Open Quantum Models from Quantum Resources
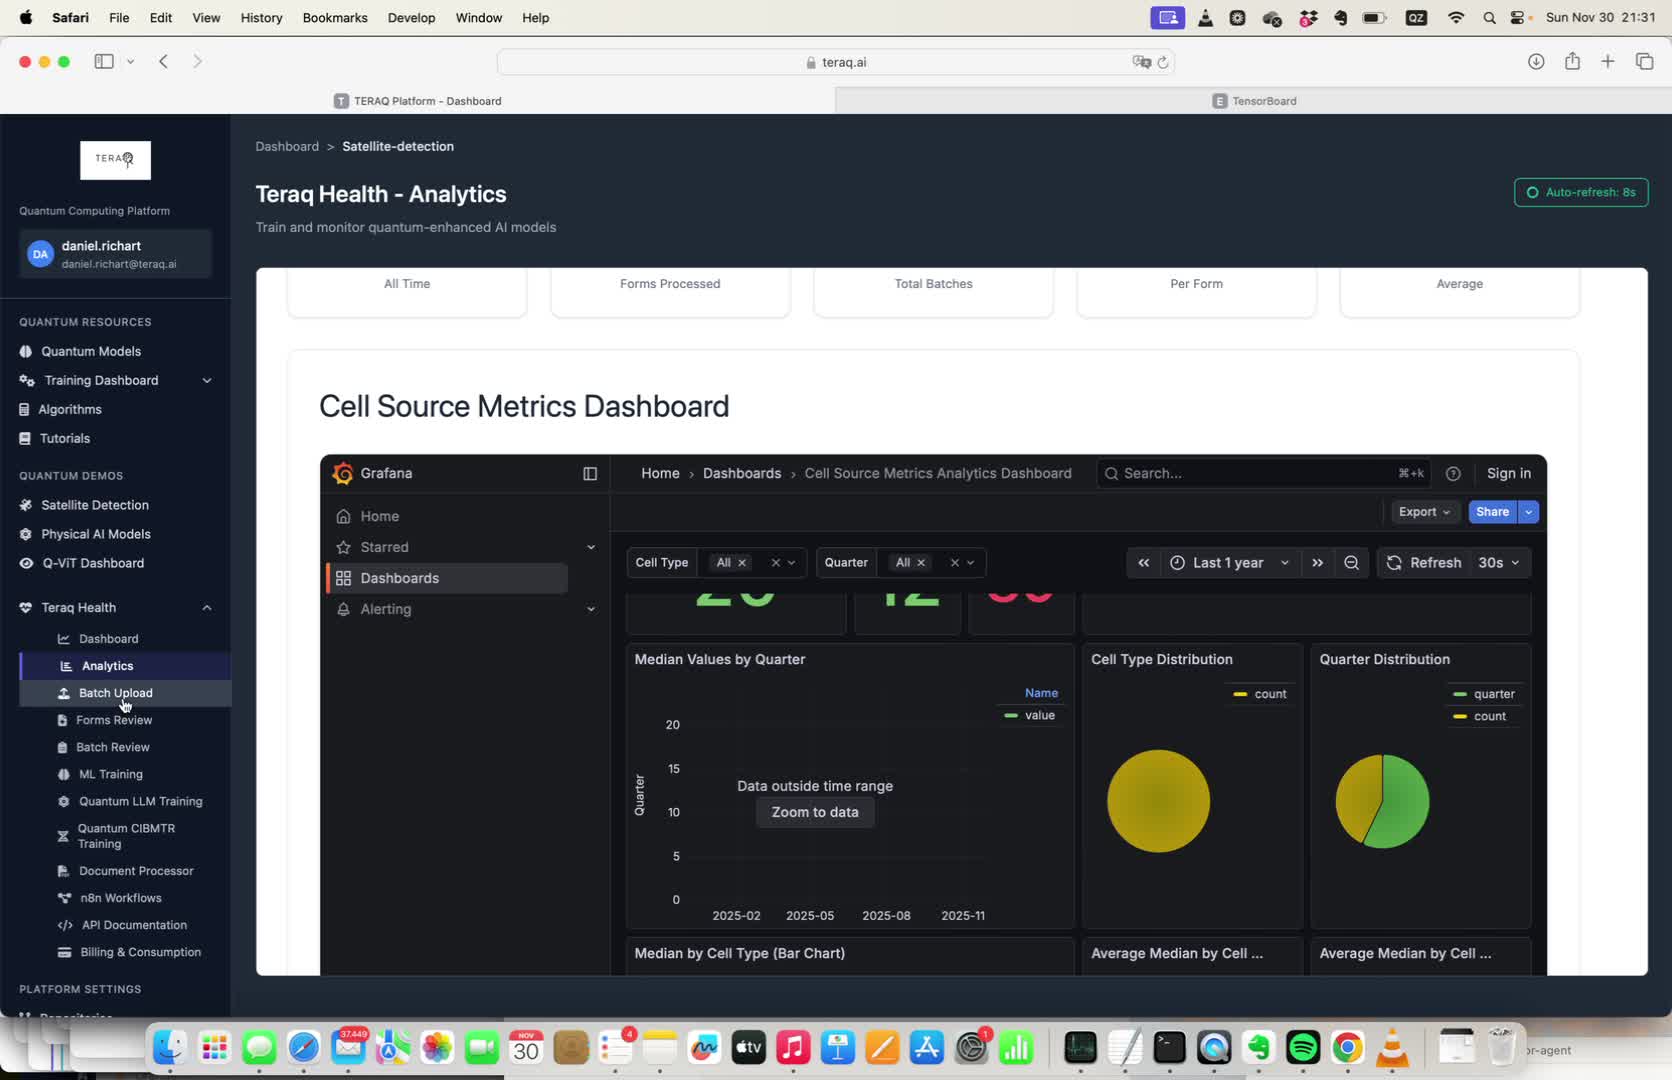This screenshot has height=1080, width=1672. coord(90,351)
